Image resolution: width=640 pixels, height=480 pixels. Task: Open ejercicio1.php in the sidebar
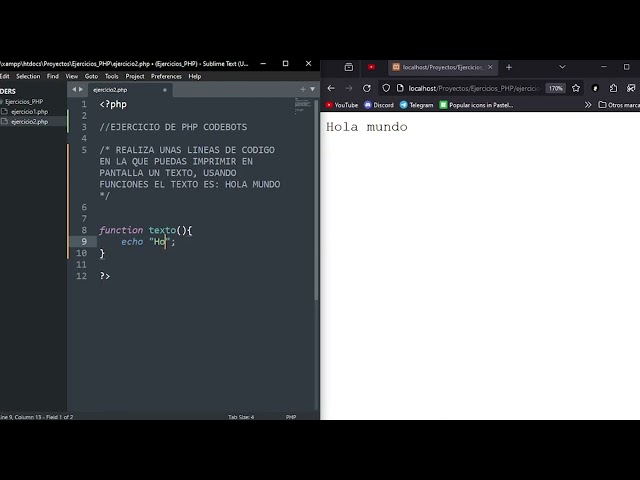click(29, 111)
